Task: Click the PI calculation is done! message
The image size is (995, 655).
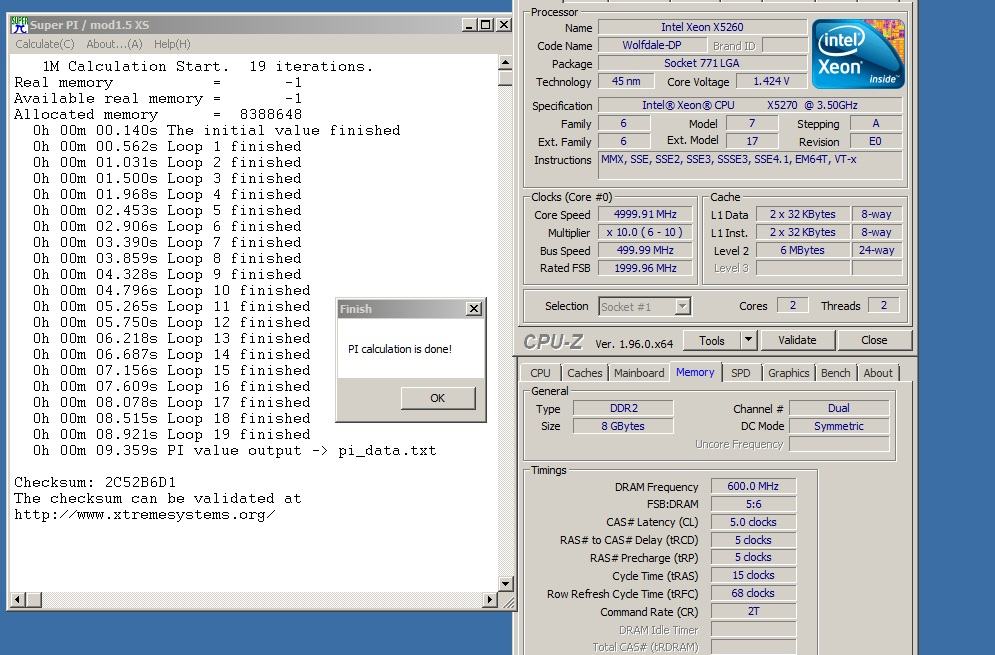Action: [400, 349]
